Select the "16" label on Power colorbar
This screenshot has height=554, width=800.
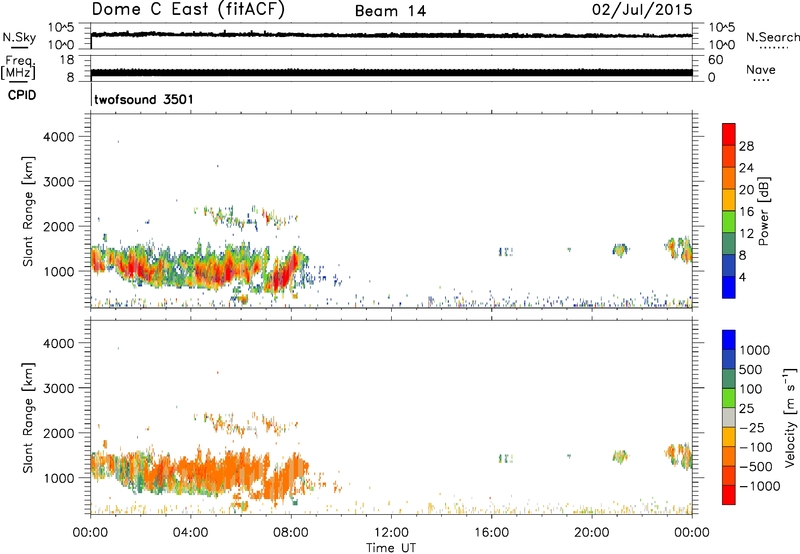coord(746,212)
